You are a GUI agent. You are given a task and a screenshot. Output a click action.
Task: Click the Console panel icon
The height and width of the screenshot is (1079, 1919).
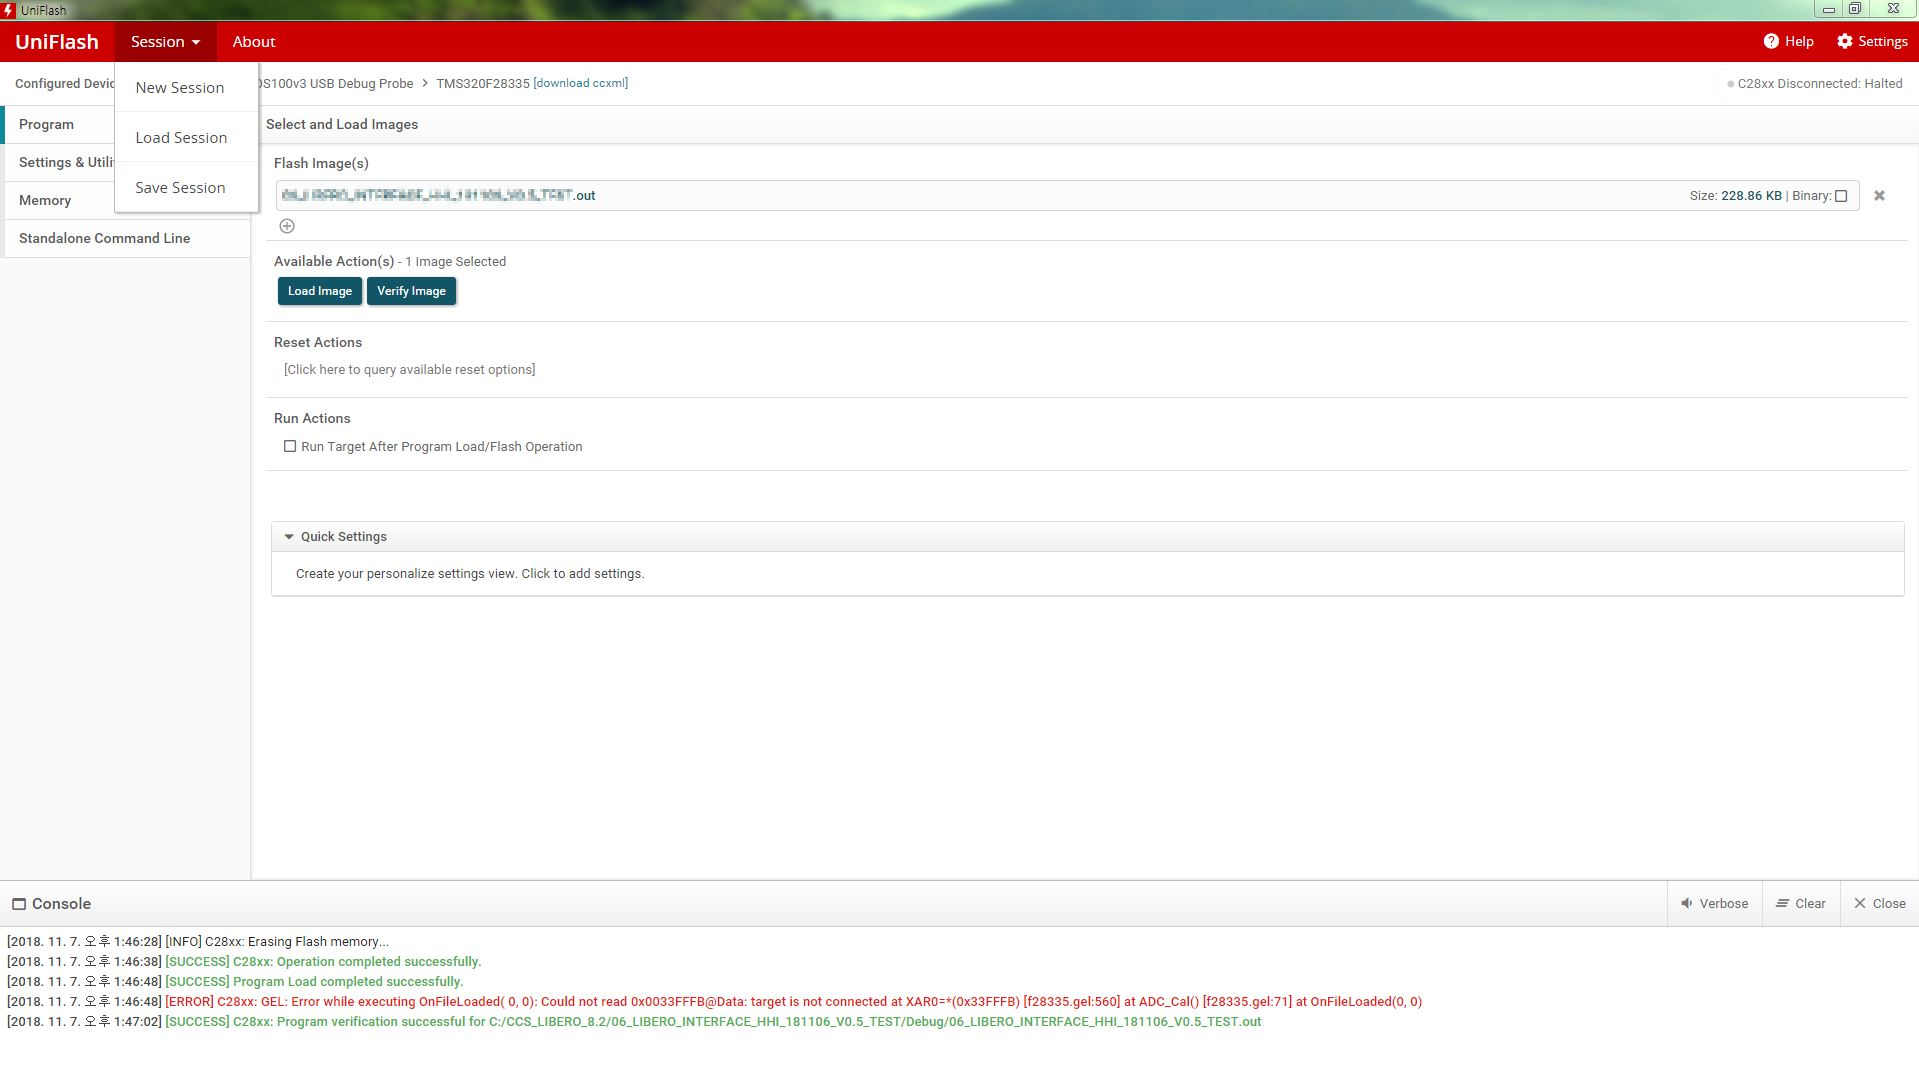[19, 904]
